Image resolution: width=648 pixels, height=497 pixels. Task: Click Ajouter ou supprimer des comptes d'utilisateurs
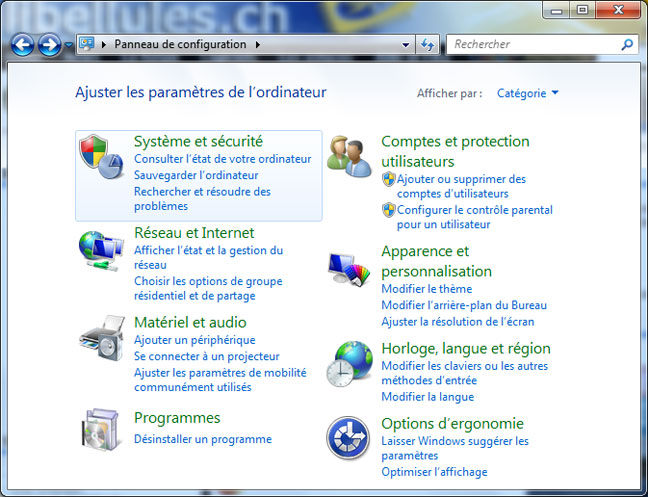pos(461,186)
